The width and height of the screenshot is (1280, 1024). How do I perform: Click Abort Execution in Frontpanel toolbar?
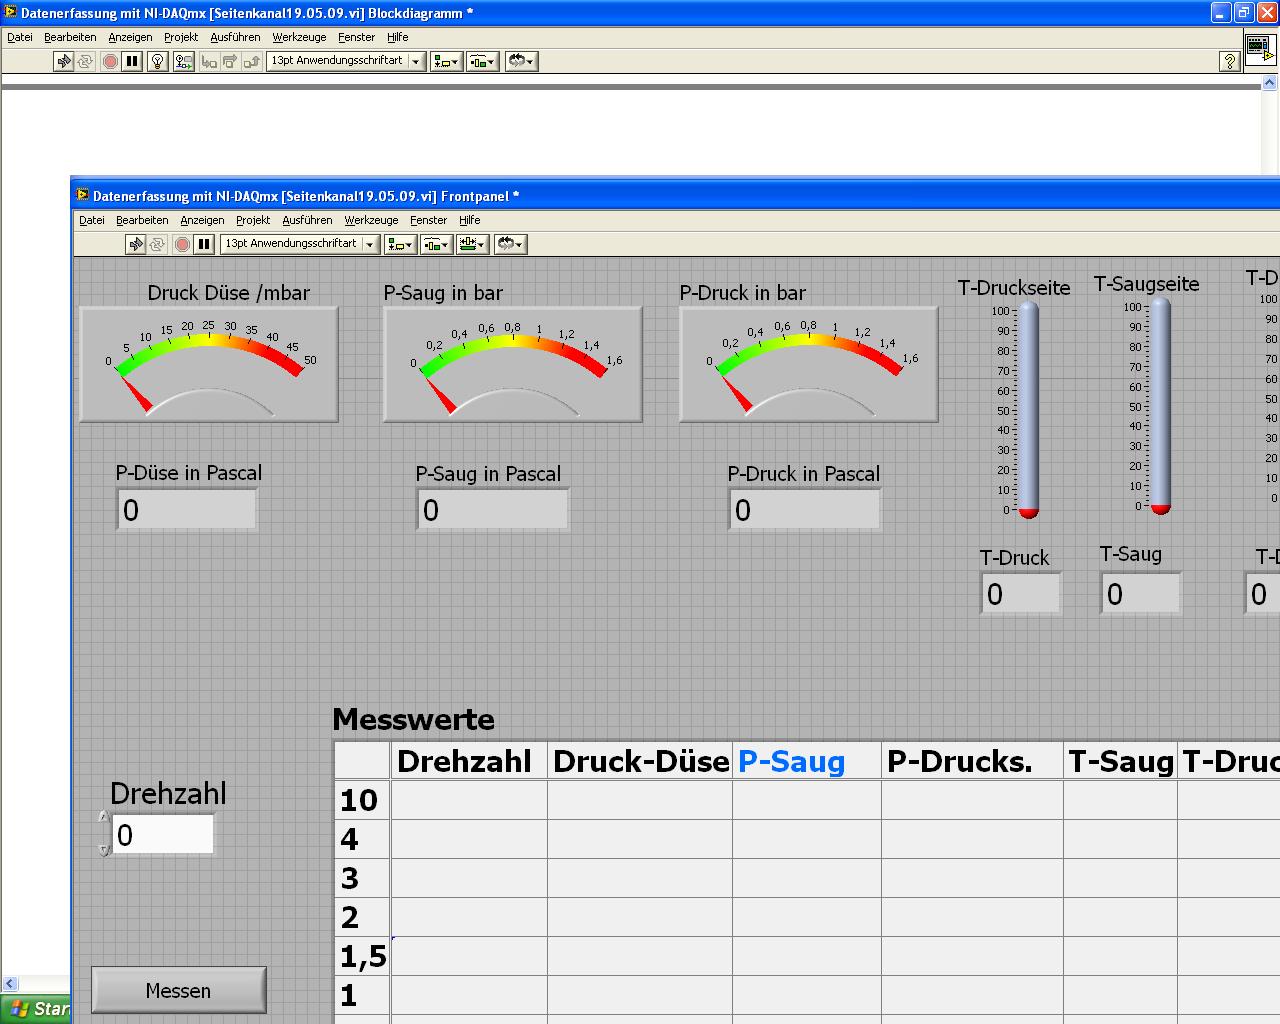pos(182,244)
